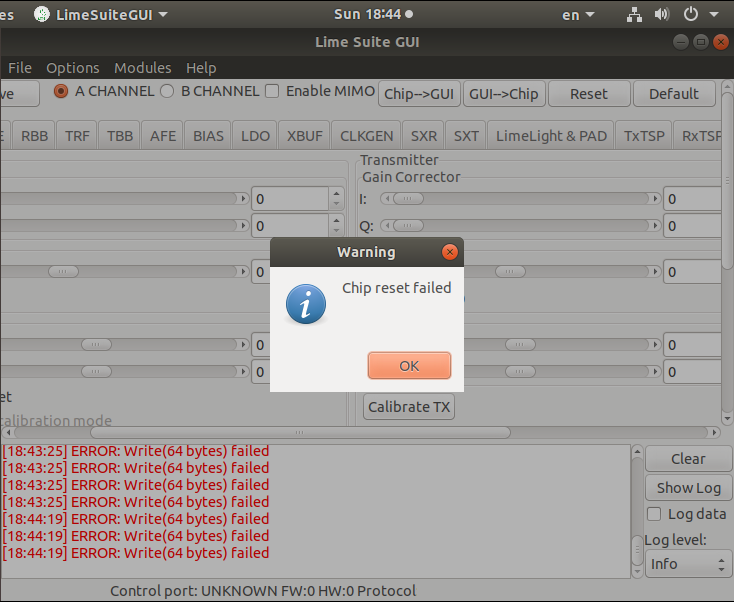Screen dimensions: 734x602
Task: Switch to the SXT tab
Action: (x=466, y=136)
